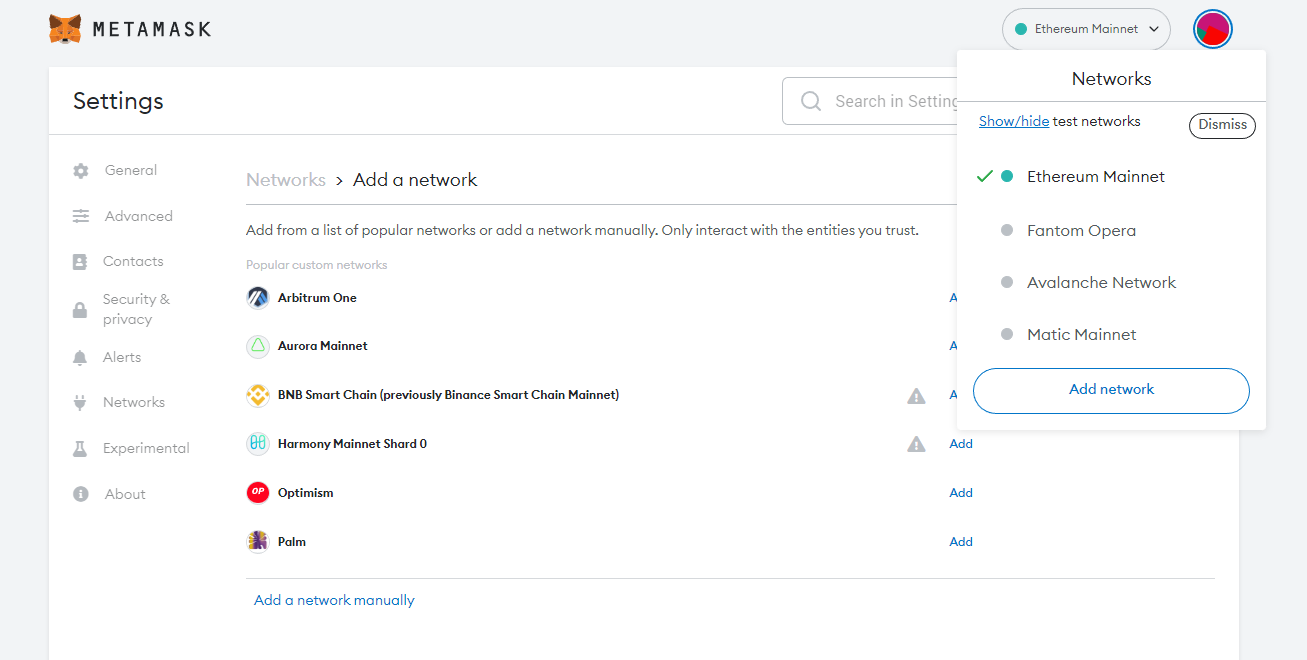The width and height of the screenshot is (1307, 660).
Task: Click warning icon beside Harmony Mainnet Shard 0
Action: pos(916,444)
